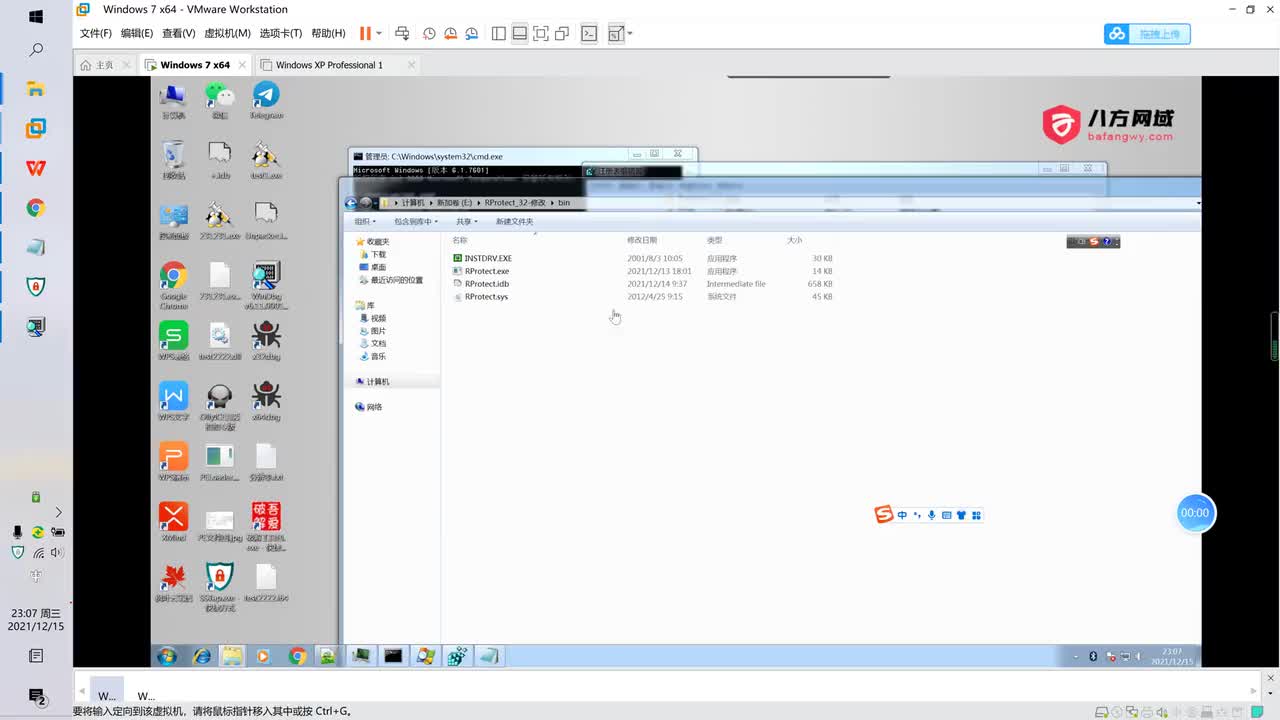Take a VM snapshot via clock icon
This screenshot has height=720, width=1280.
pos(429,33)
